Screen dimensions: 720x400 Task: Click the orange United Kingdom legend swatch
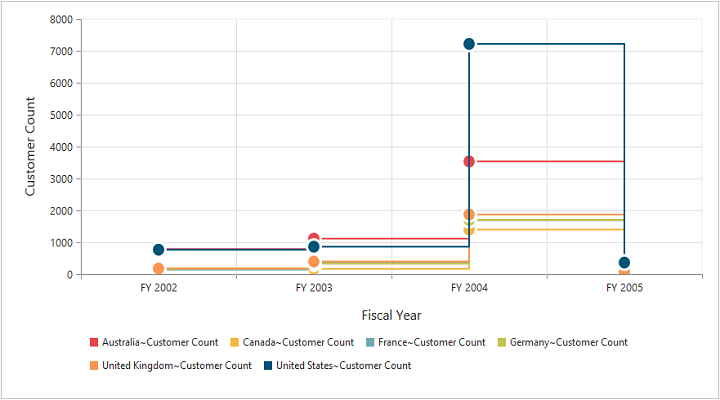point(95,366)
